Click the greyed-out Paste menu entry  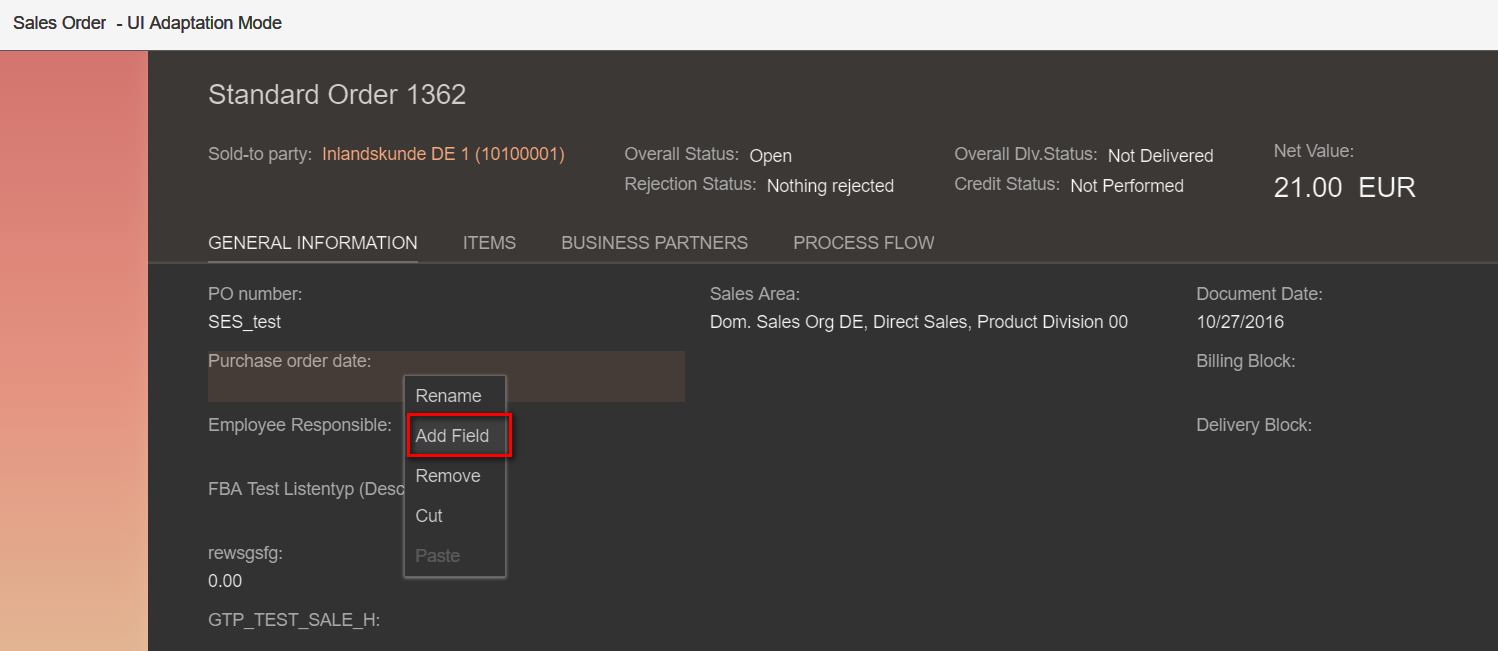438,556
